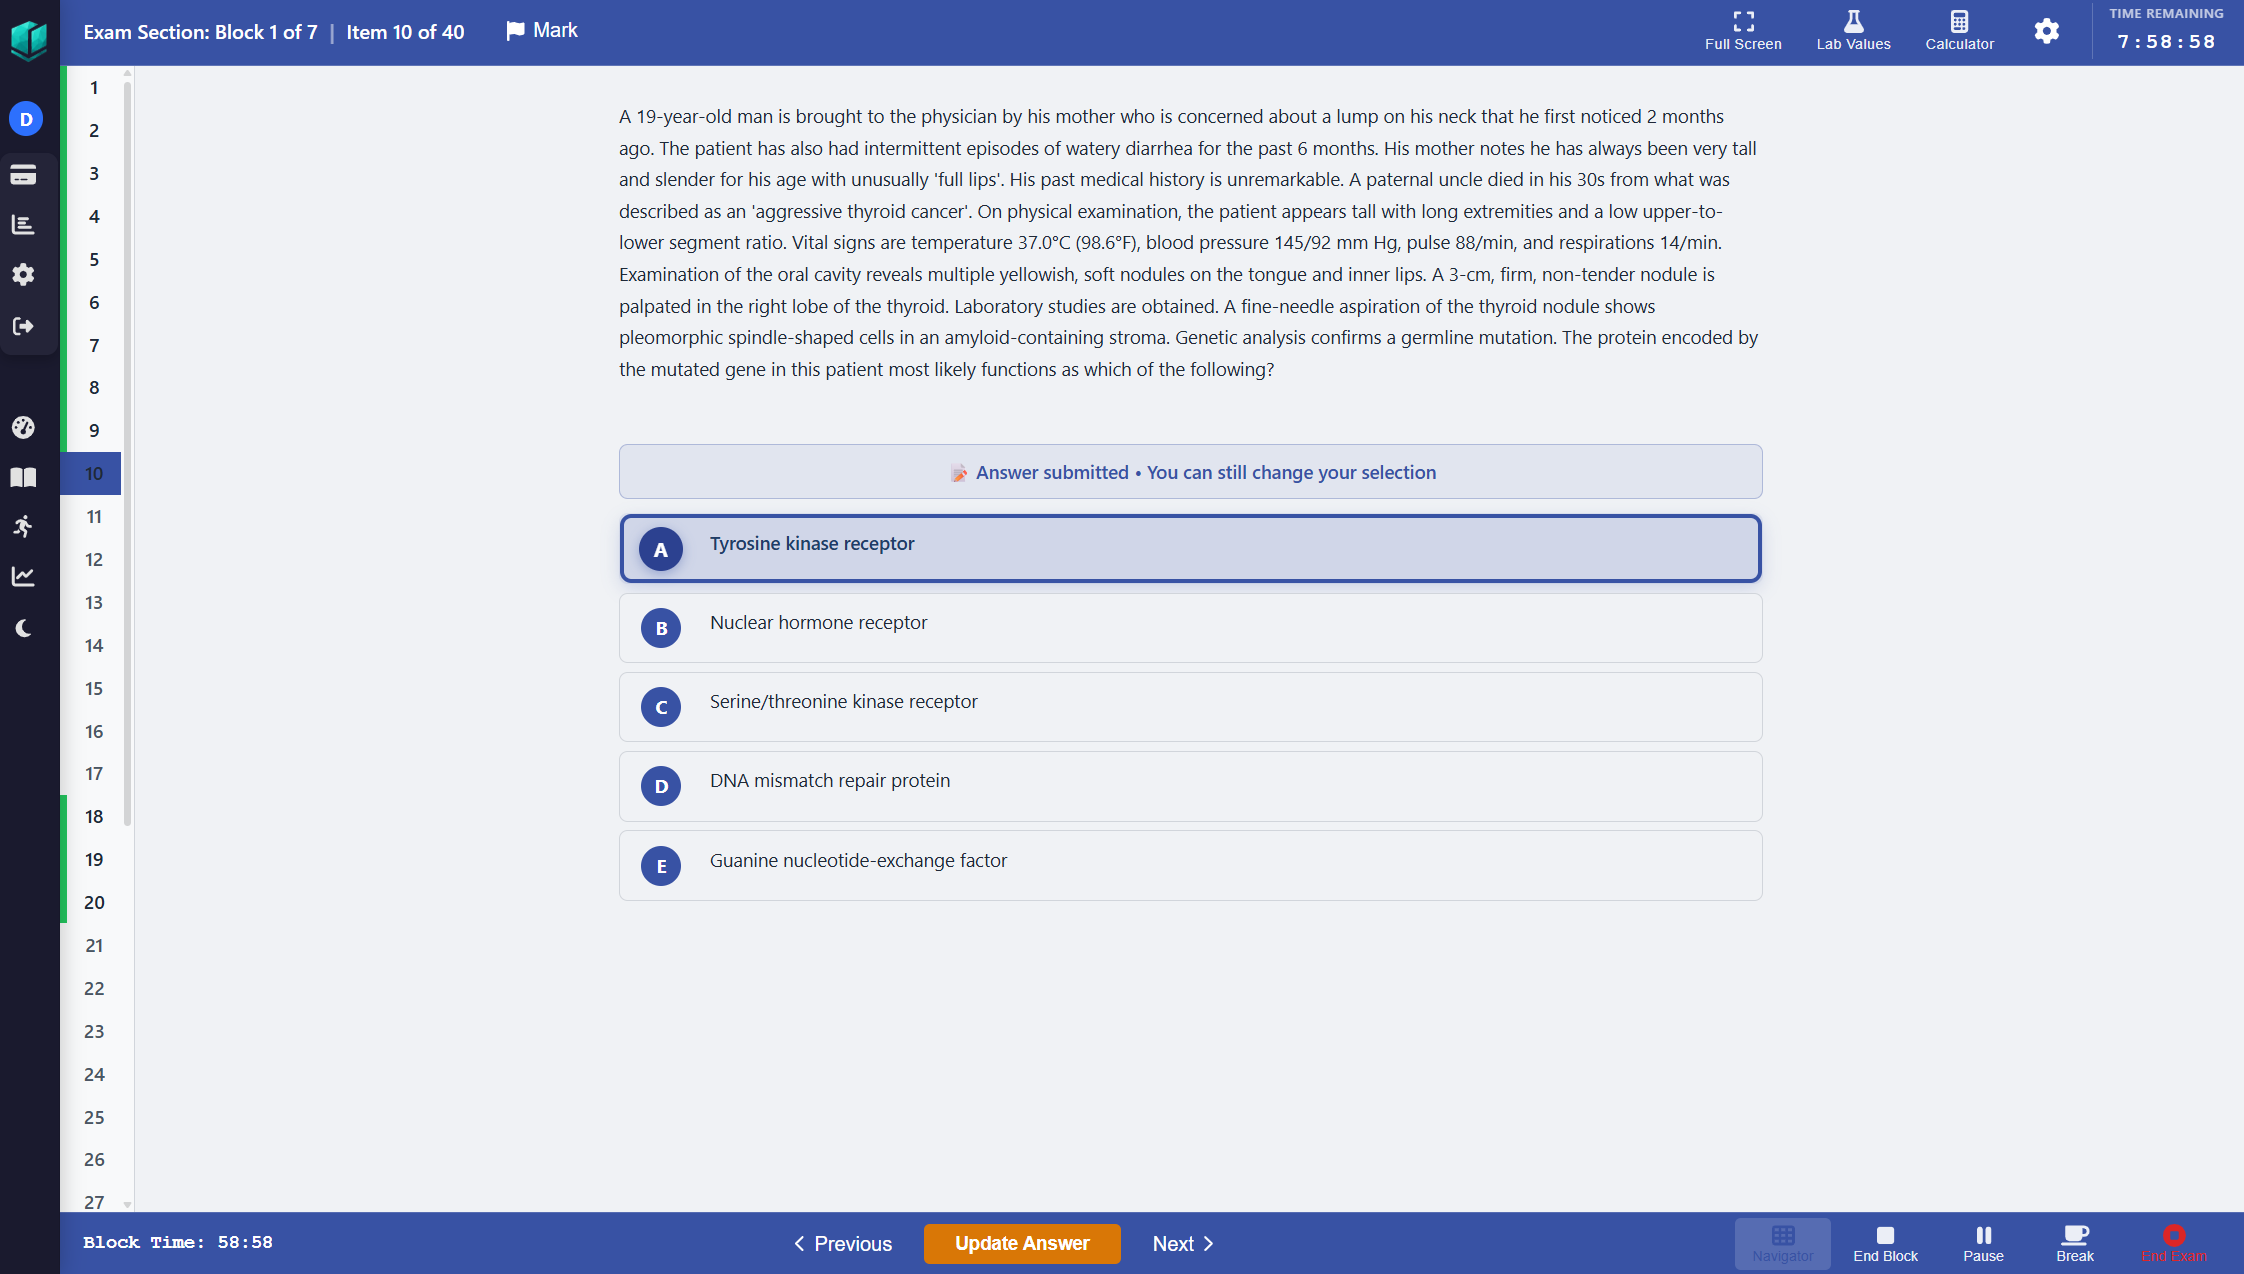Viewport: 2244px width, 1274px height.
Task: Open the Lab Values panel
Action: click(1853, 30)
